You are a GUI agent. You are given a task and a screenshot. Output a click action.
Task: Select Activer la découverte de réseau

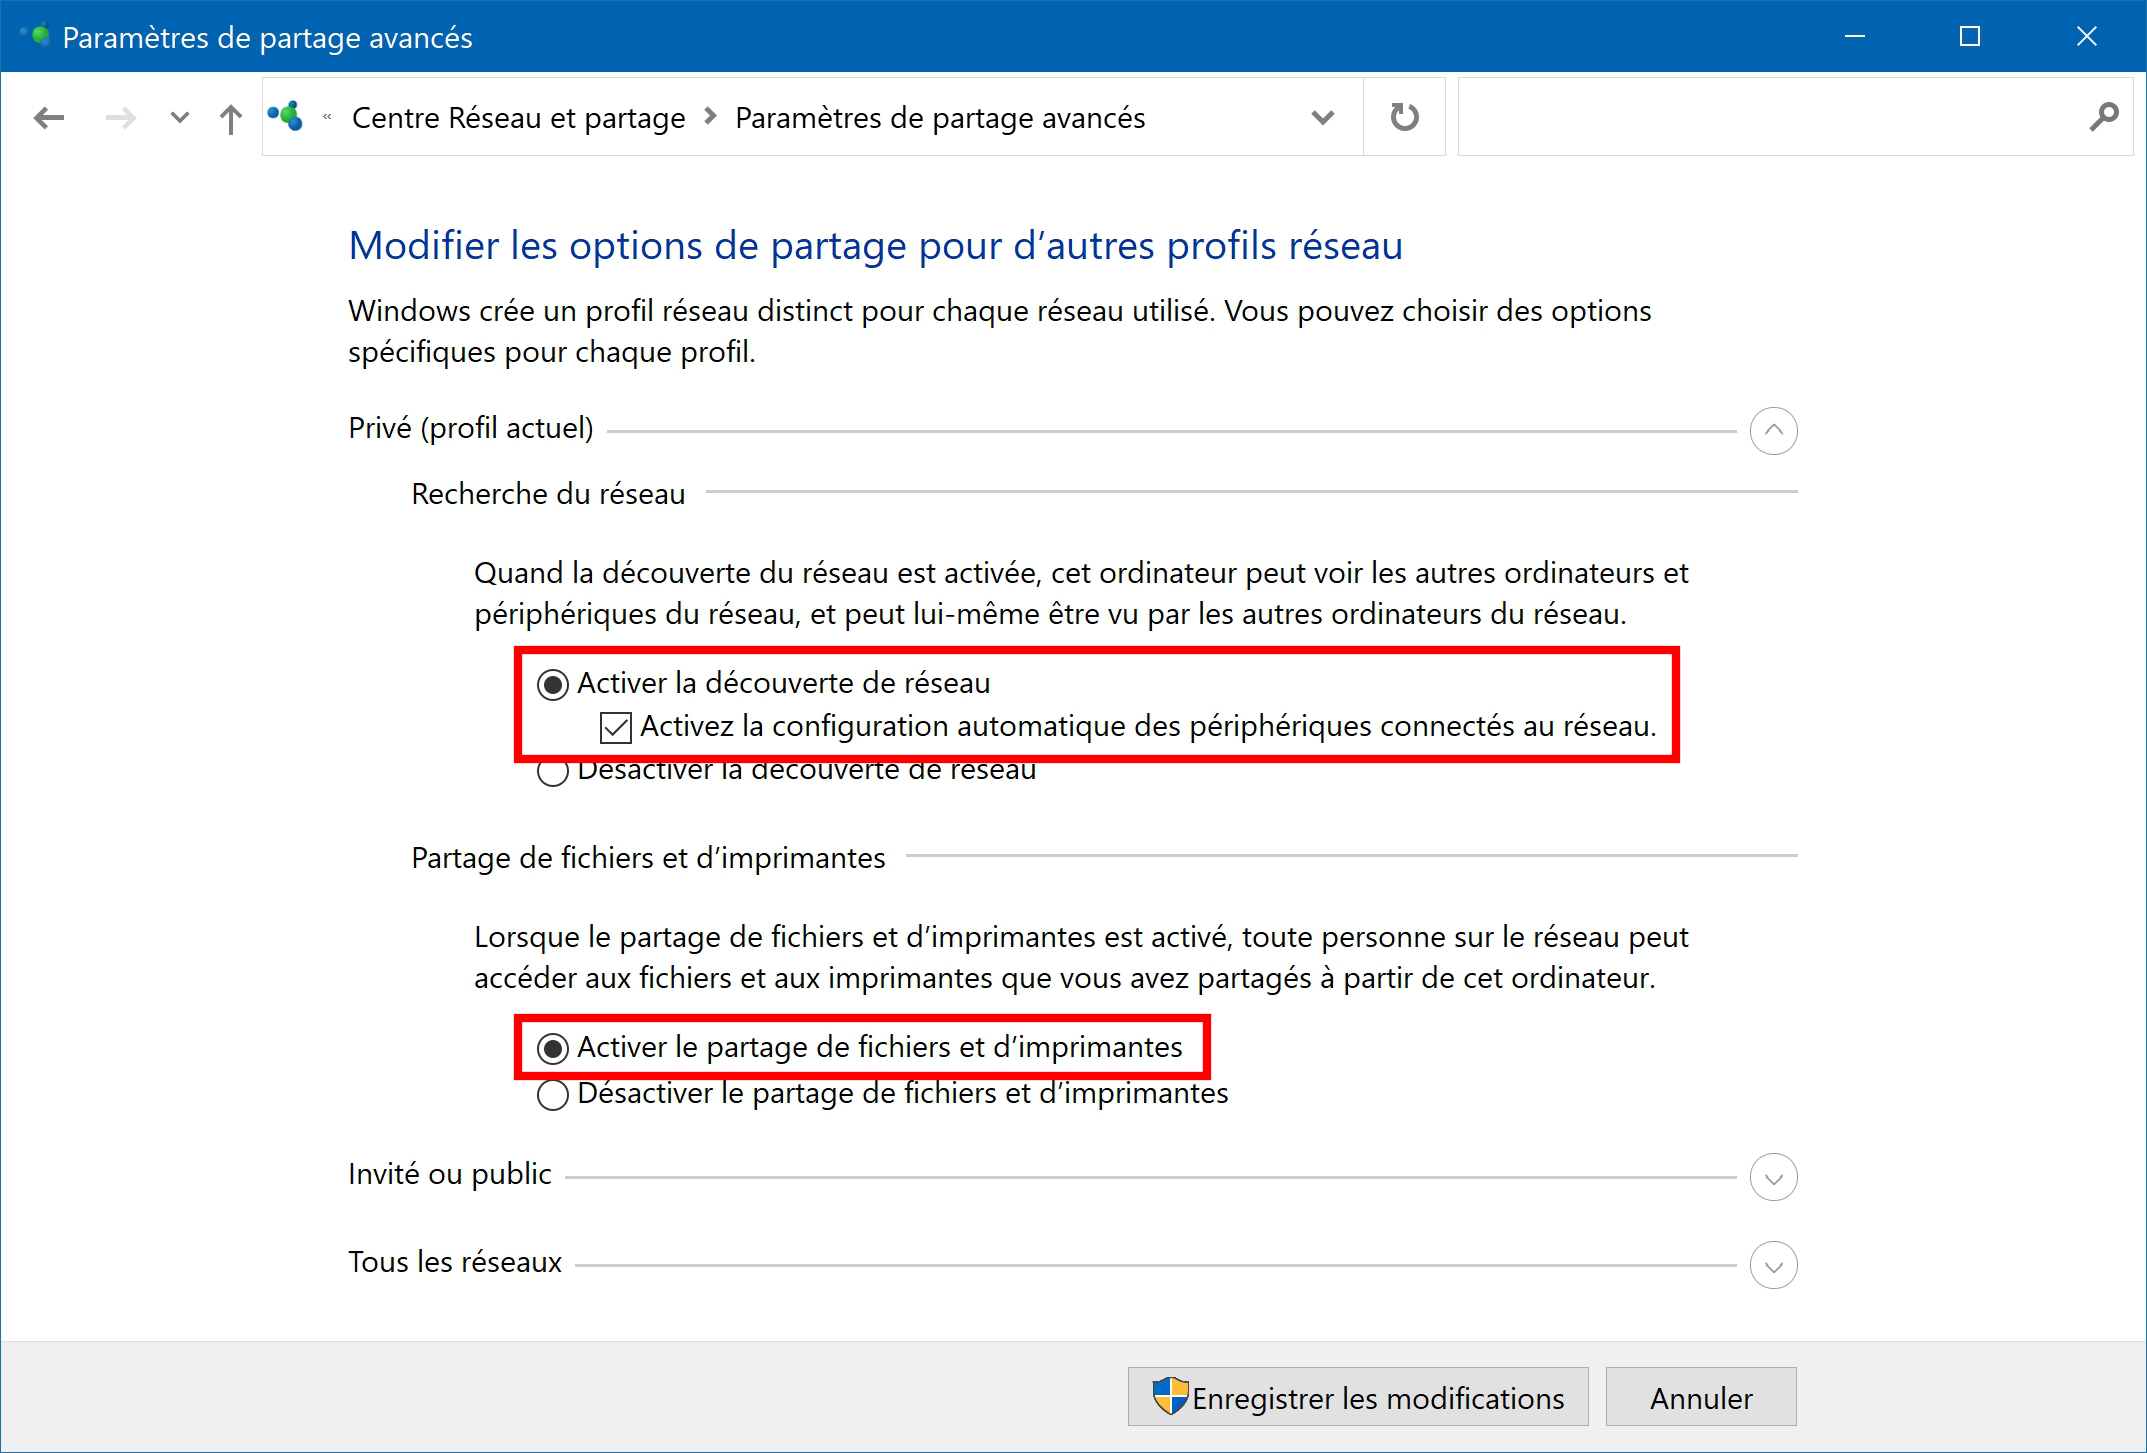coord(552,684)
